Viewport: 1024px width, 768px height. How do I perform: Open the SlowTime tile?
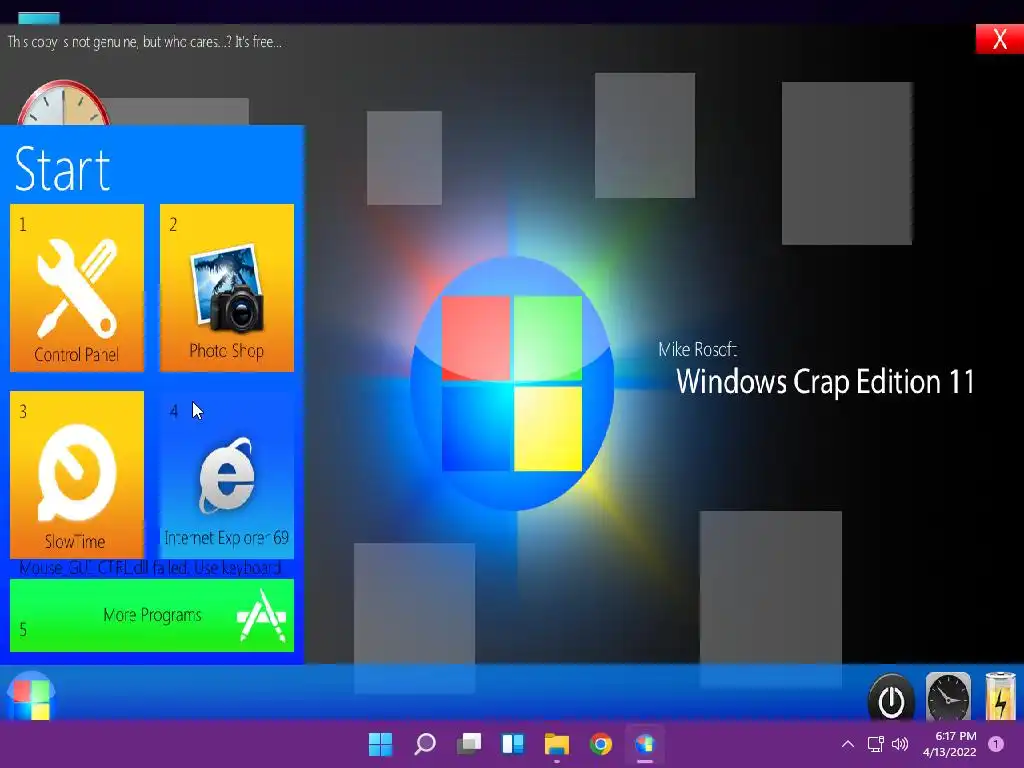(77, 475)
